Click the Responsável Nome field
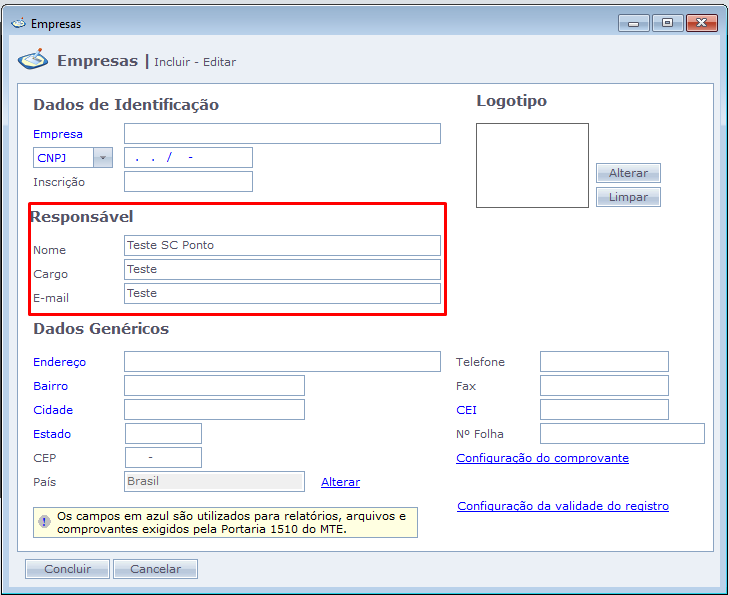 (282, 246)
